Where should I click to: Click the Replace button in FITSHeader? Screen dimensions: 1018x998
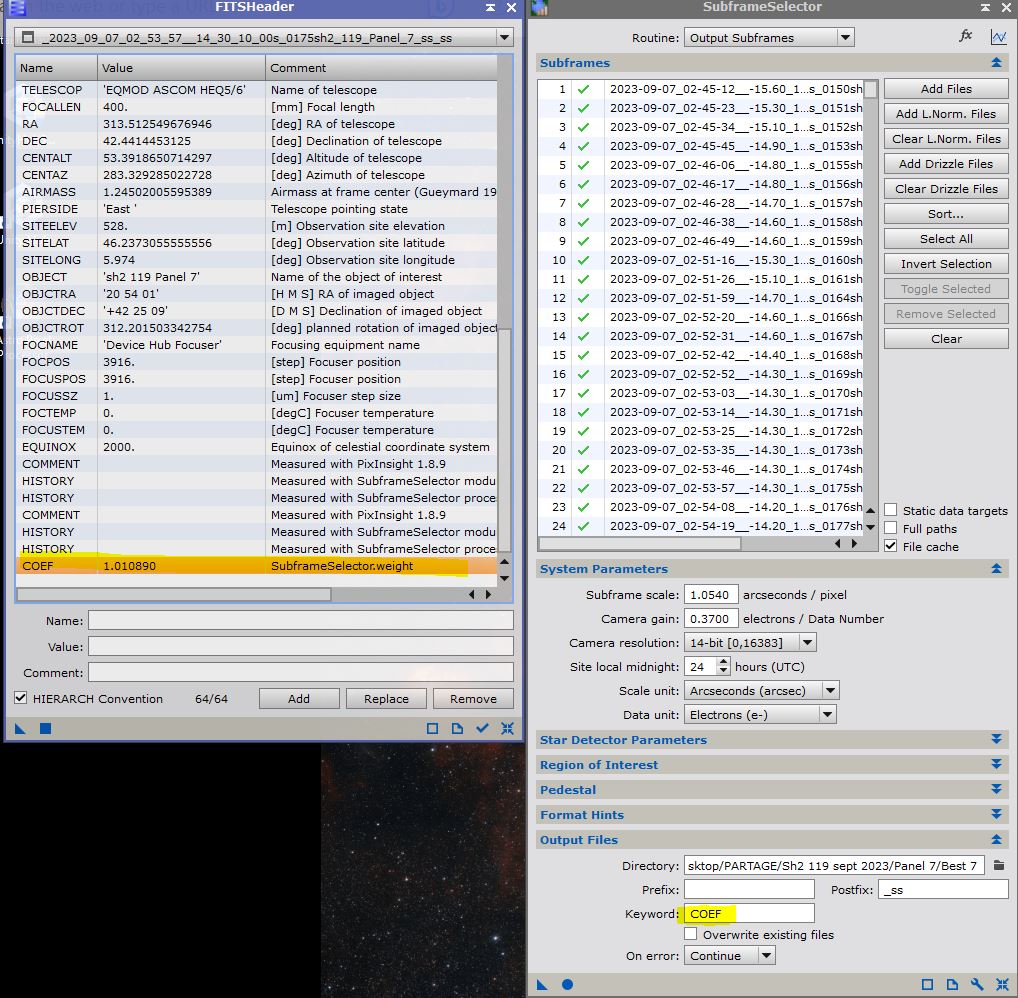click(386, 699)
